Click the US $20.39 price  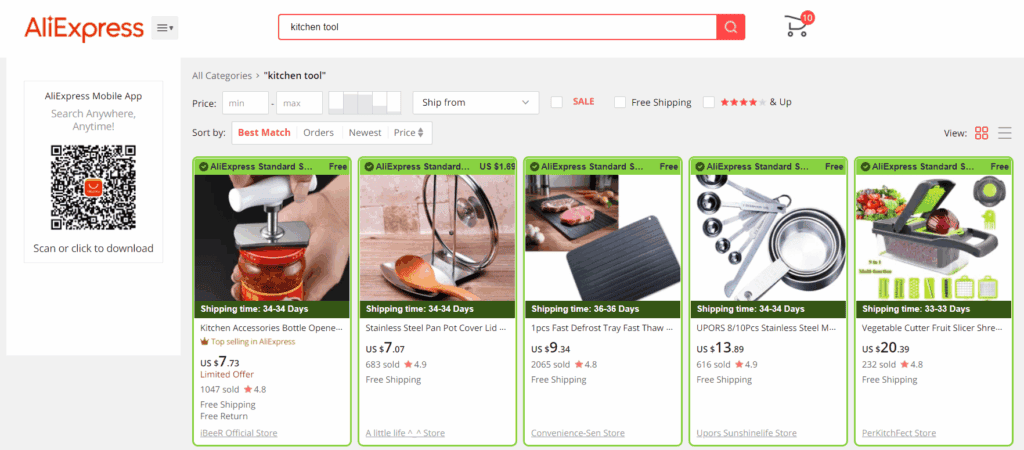coord(886,348)
